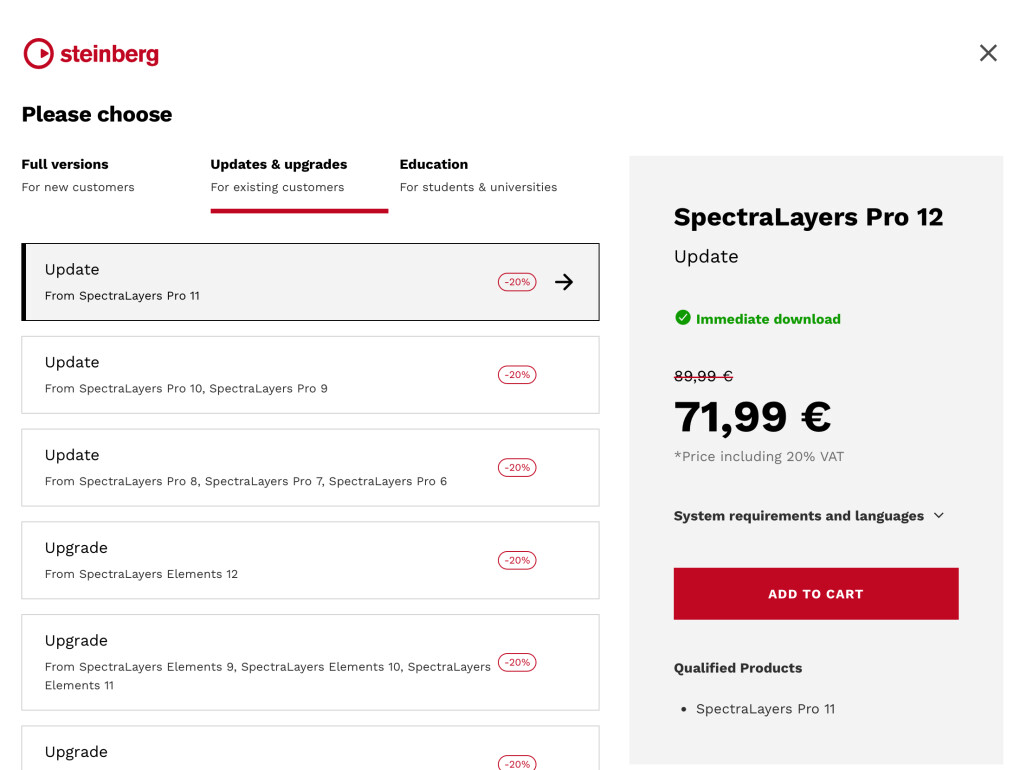The width and height of the screenshot is (1020, 770).
Task: Click the -20% badge on Pro 8 update
Action: [x=517, y=467]
